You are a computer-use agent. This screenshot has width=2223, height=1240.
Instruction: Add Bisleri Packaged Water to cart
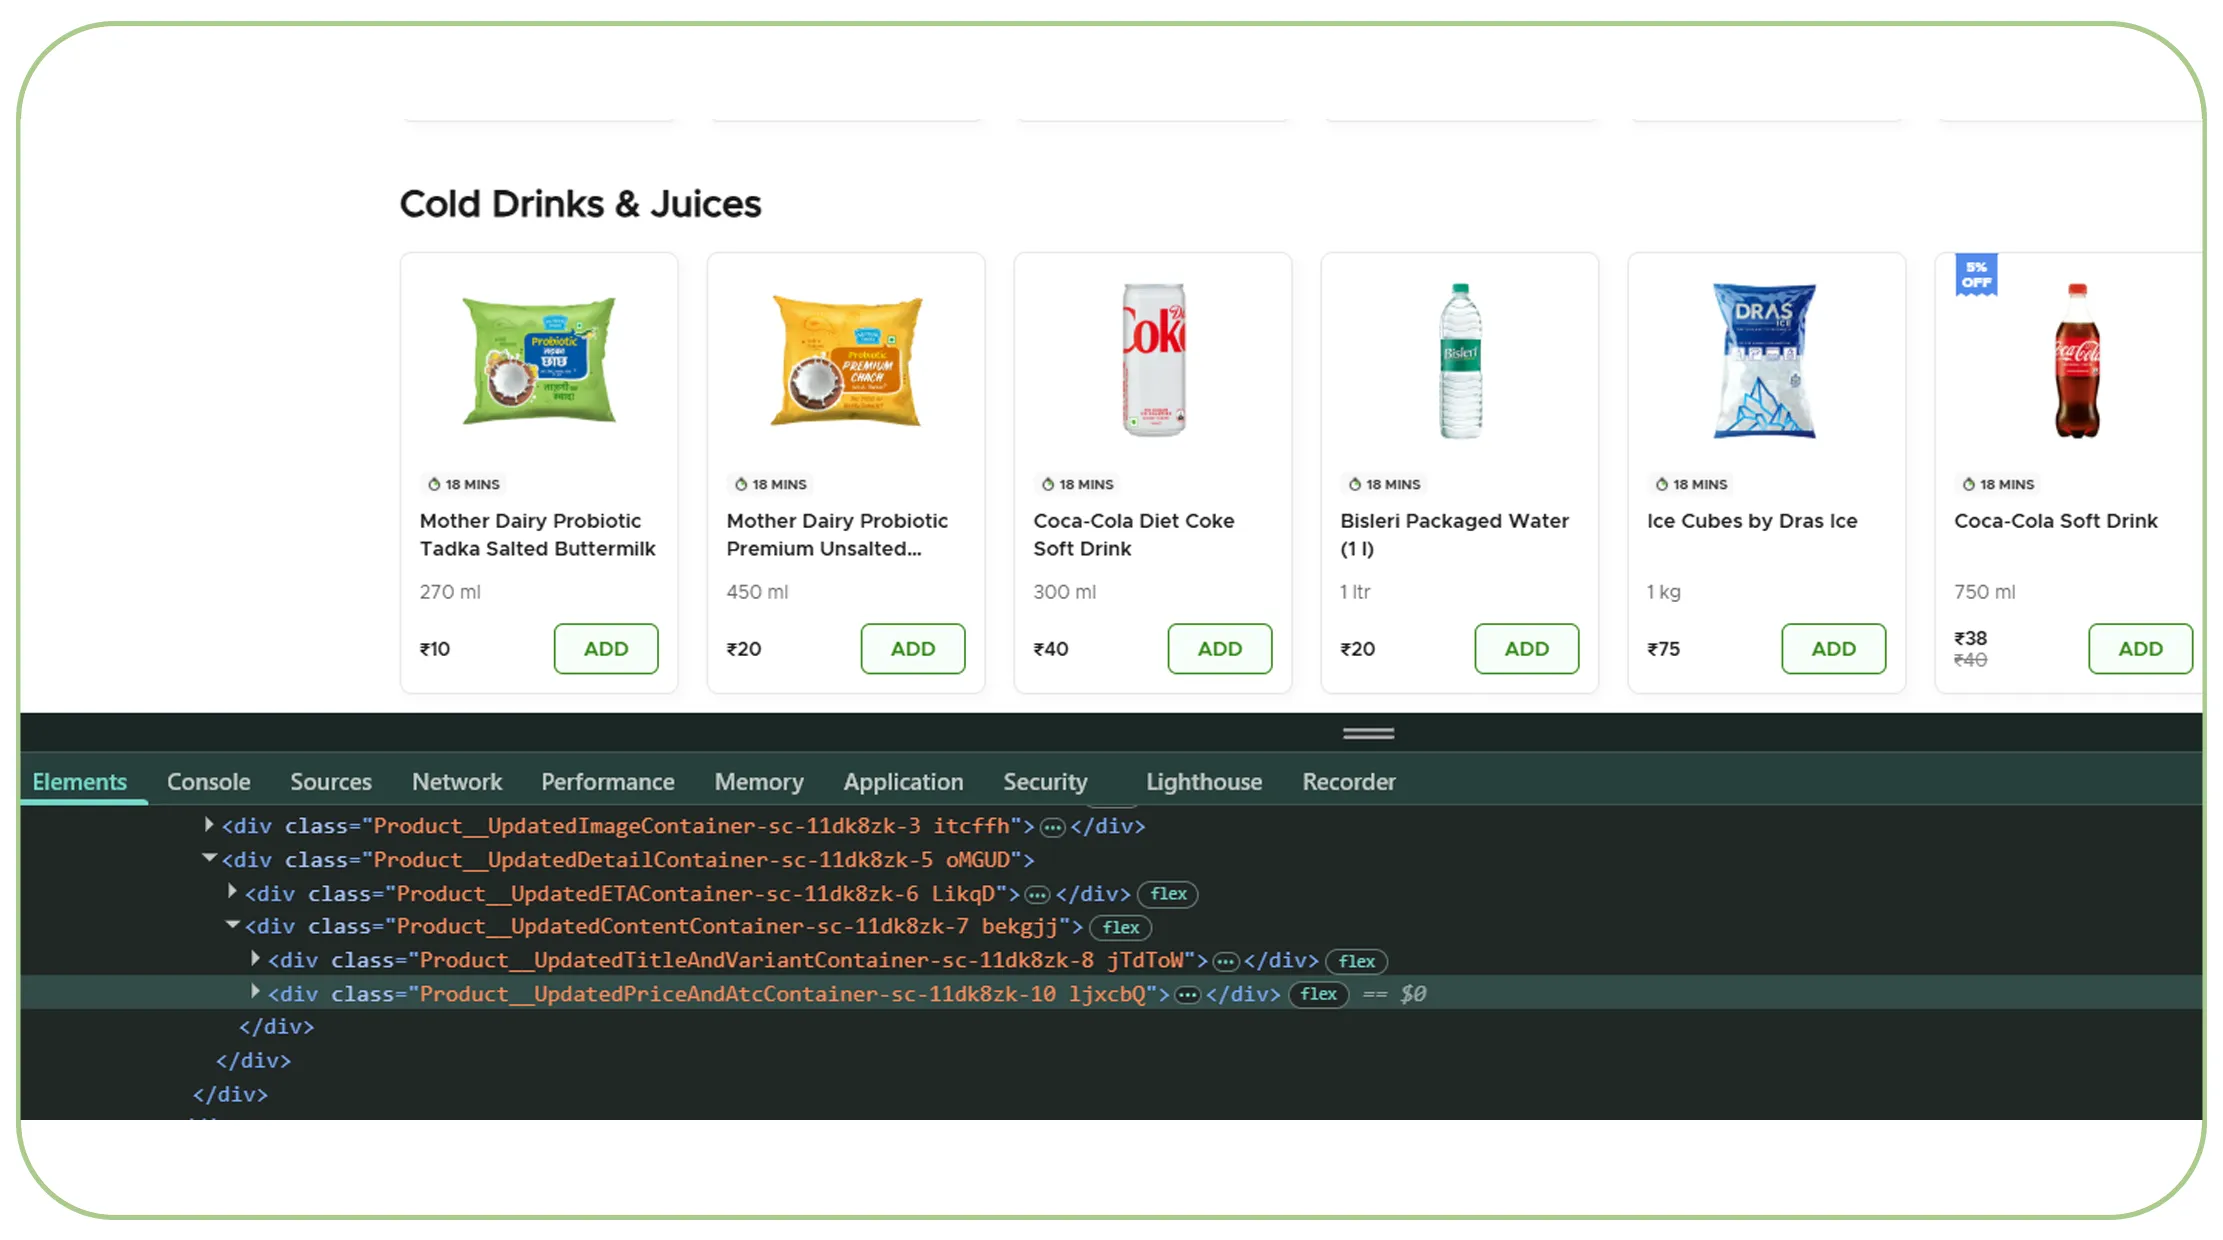pos(1527,649)
